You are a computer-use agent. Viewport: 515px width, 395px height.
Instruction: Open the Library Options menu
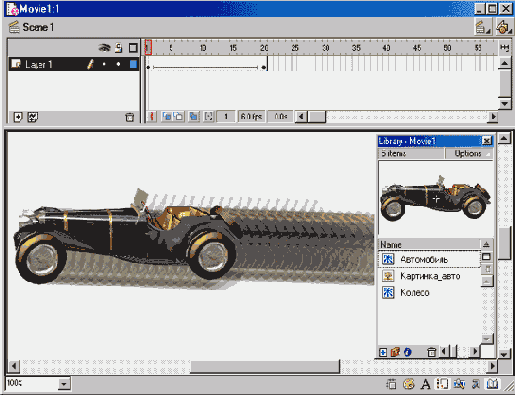tap(469, 153)
